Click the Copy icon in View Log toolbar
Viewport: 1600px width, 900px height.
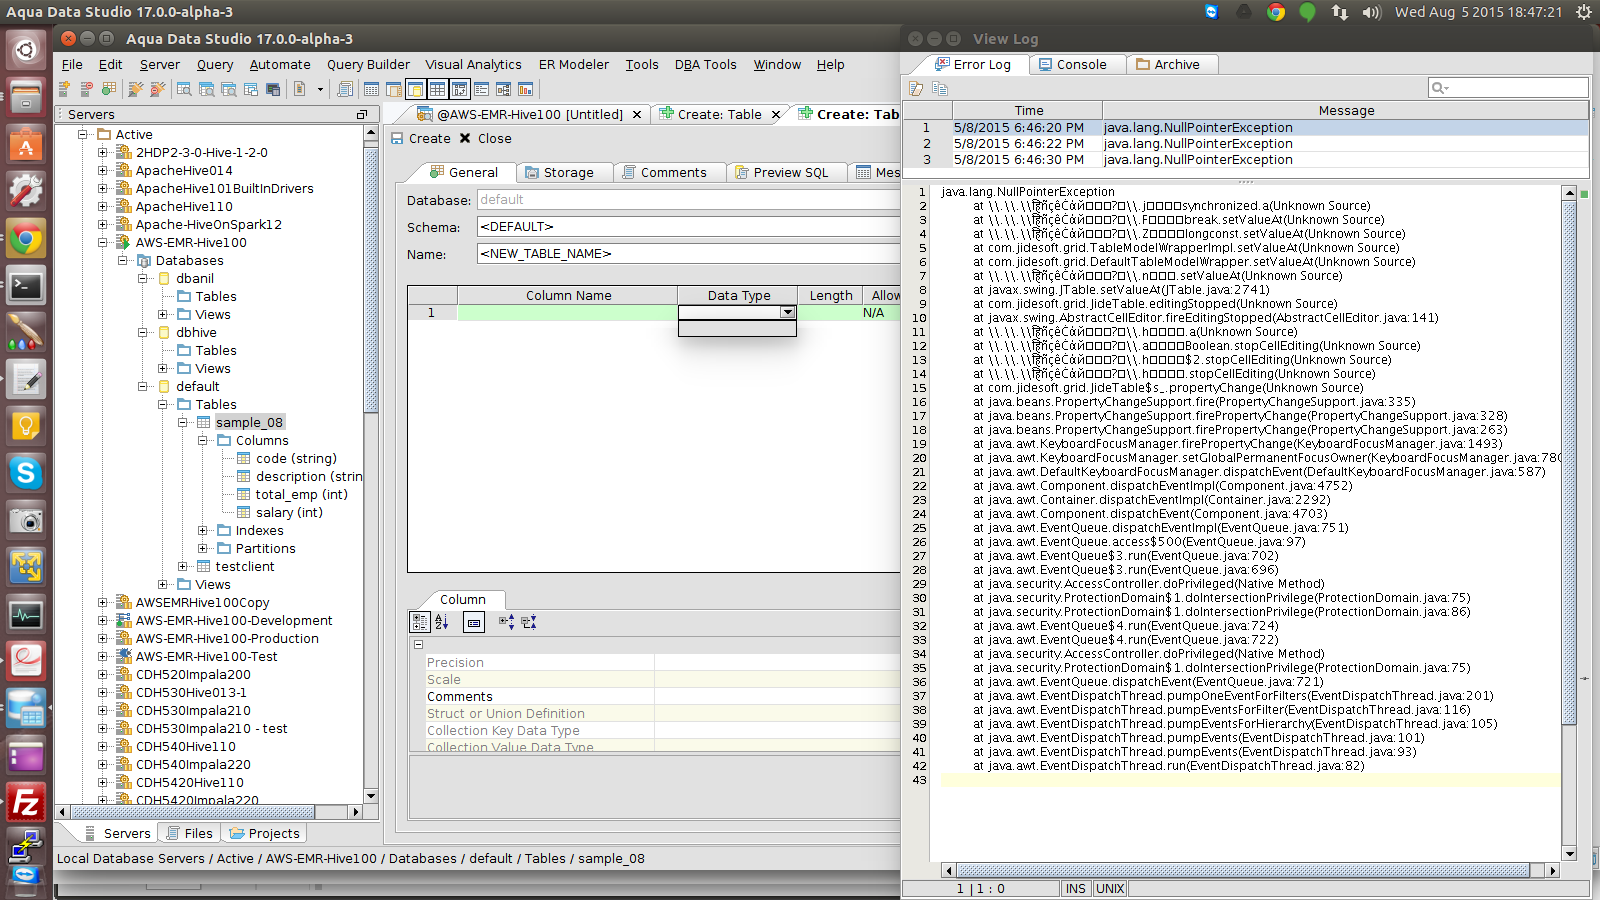(940, 88)
